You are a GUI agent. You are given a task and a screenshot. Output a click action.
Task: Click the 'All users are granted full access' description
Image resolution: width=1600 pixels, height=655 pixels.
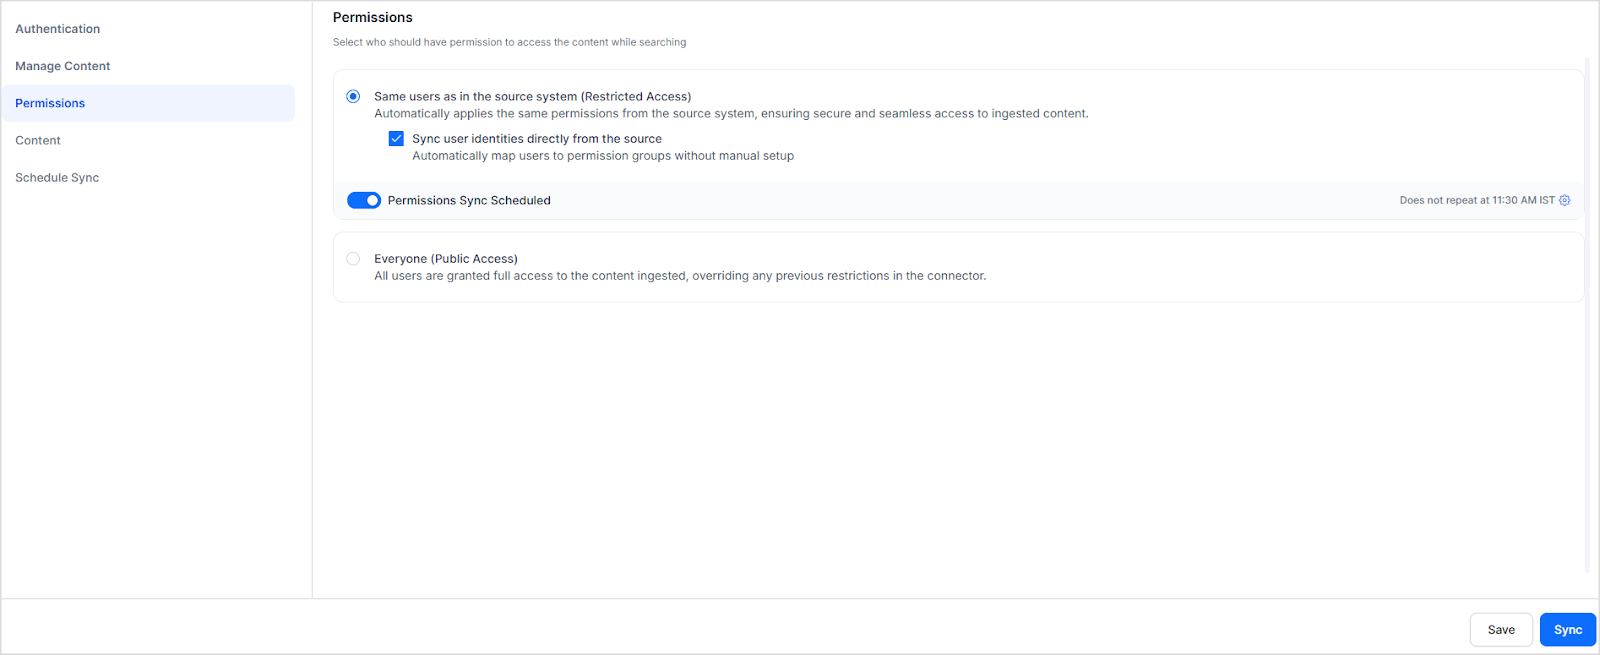[x=680, y=276]
